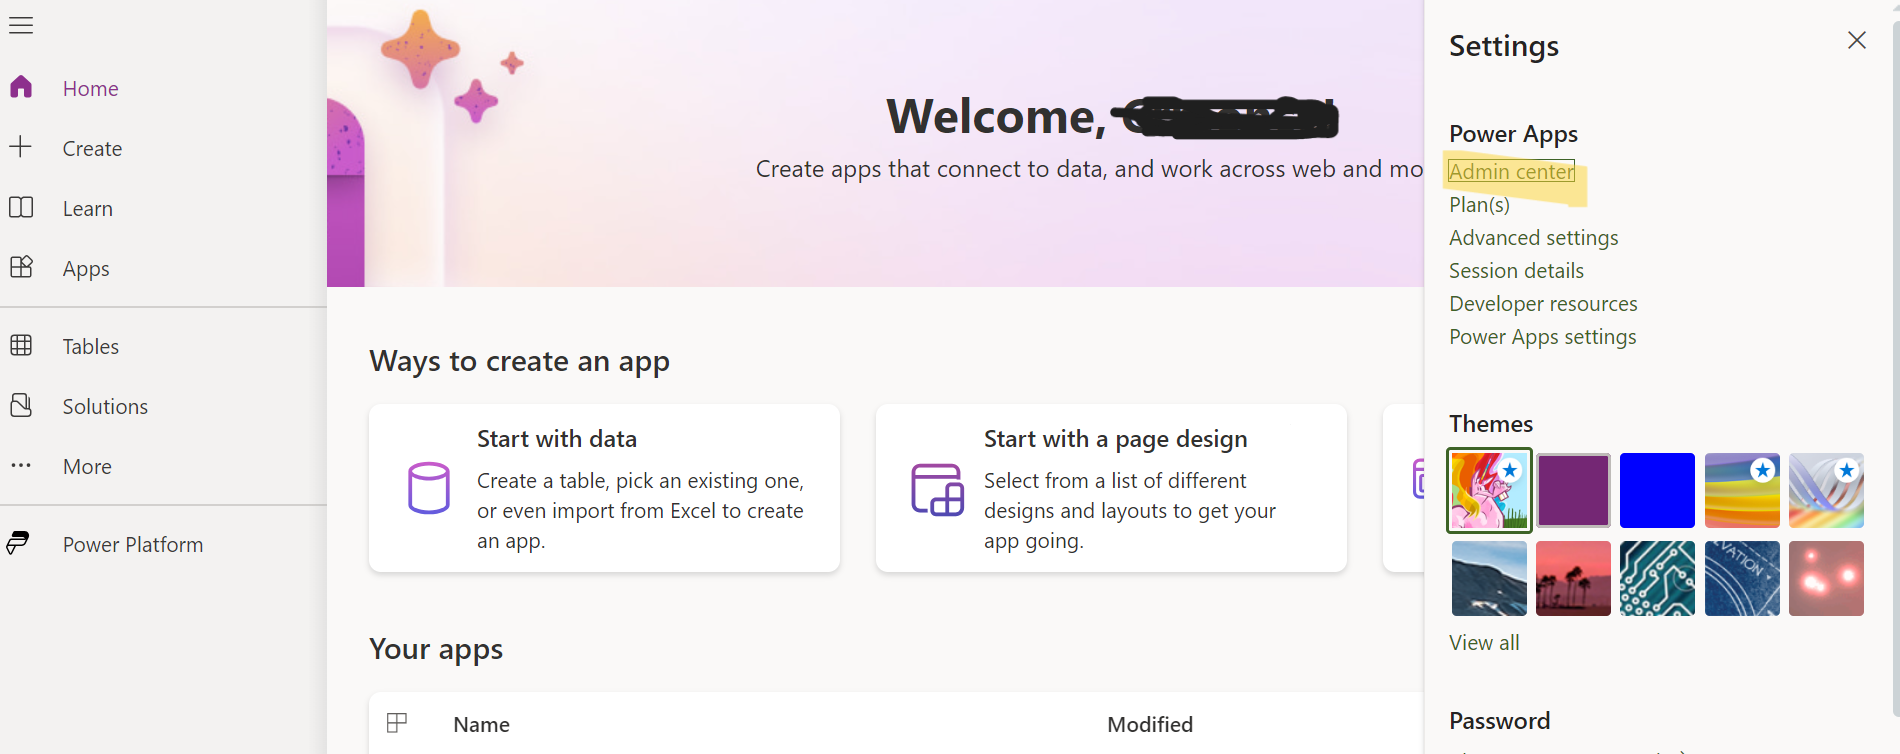Click the Create plus icon

coord(21,147)
